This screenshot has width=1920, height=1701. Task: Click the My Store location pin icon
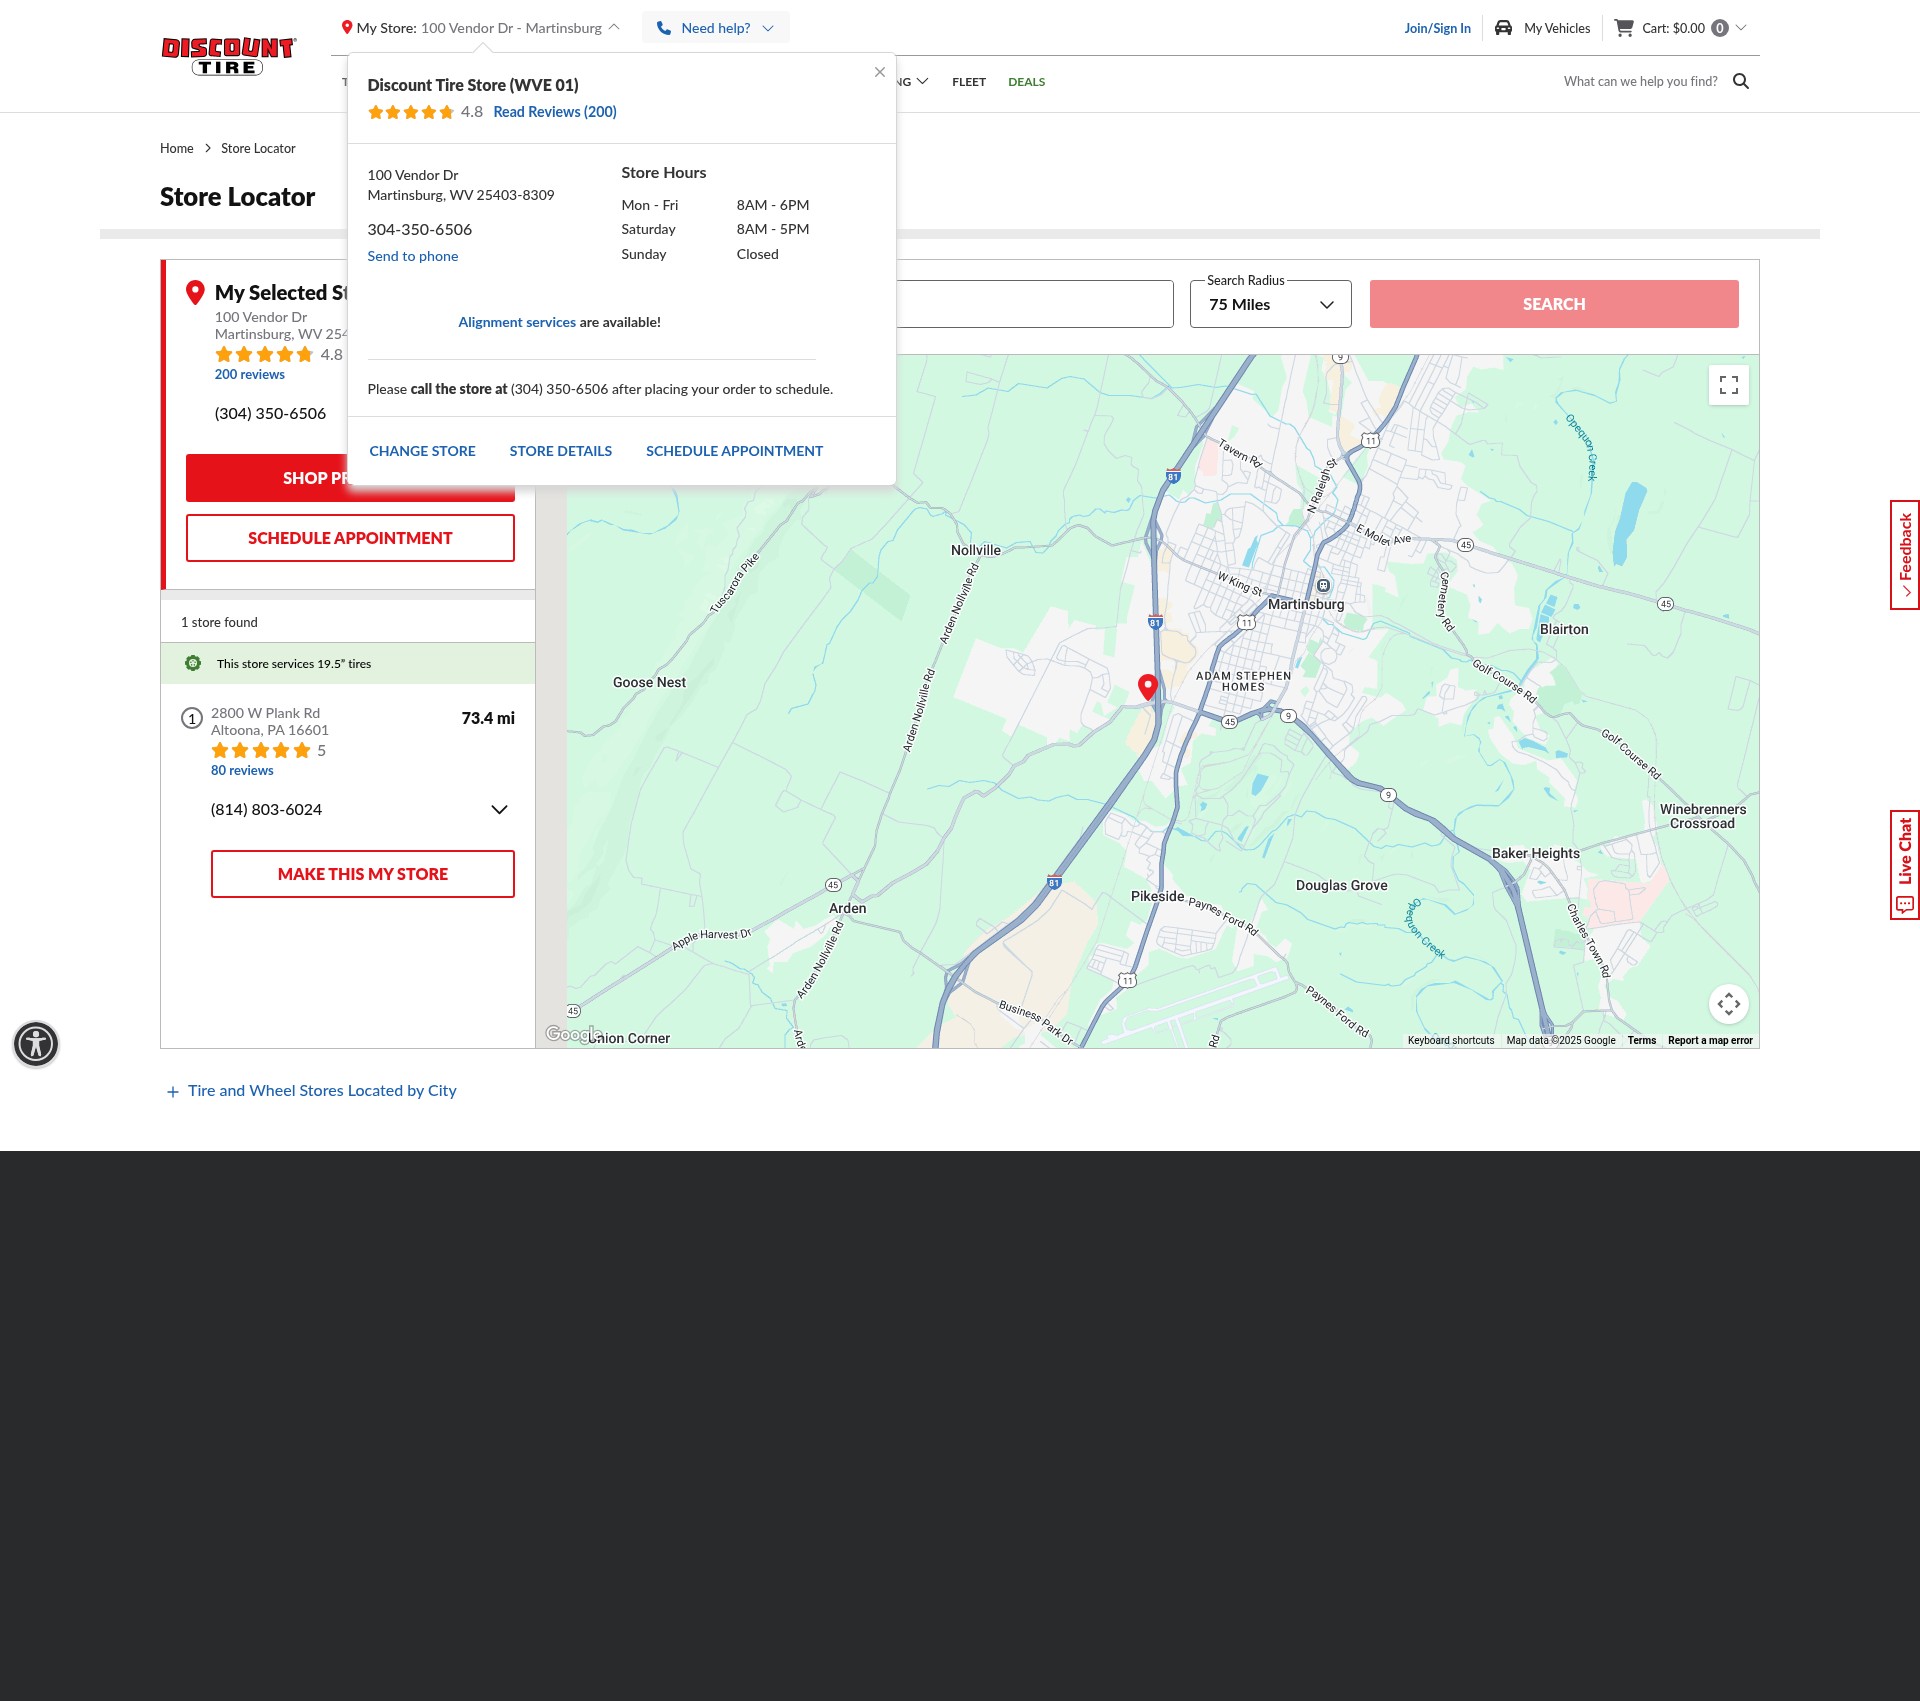pos(346,28)
